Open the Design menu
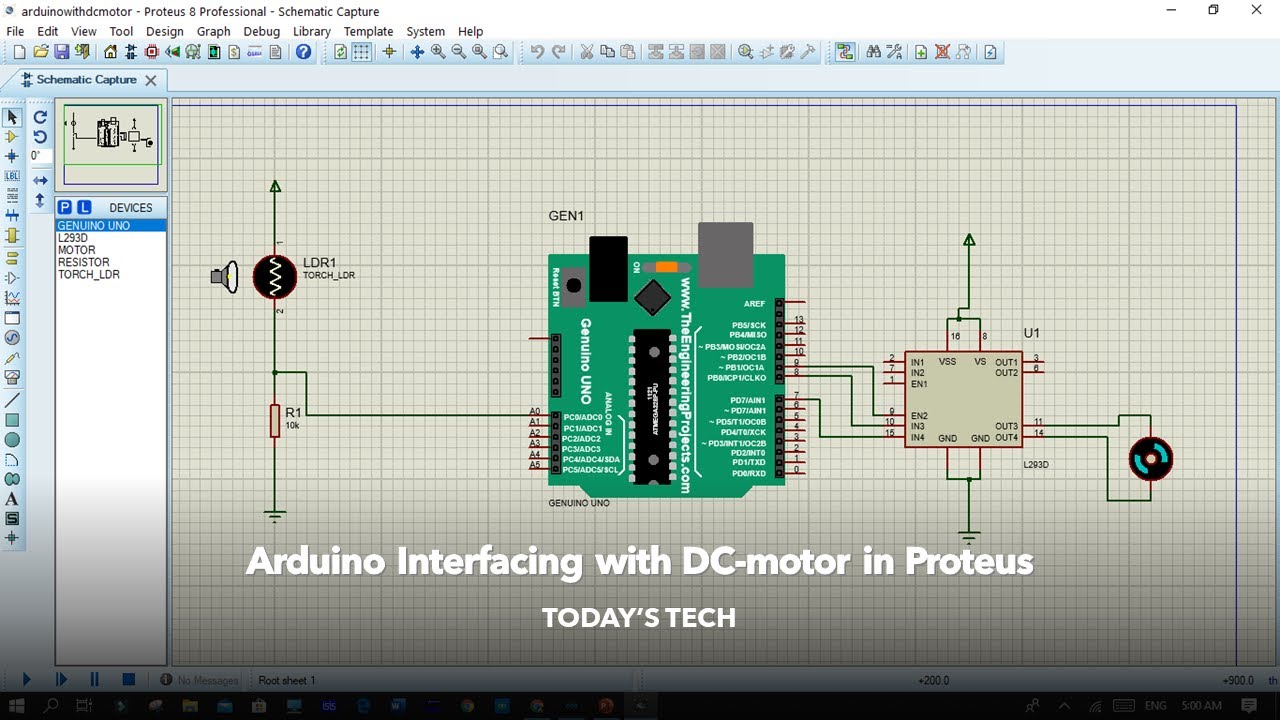 [165, 31]
